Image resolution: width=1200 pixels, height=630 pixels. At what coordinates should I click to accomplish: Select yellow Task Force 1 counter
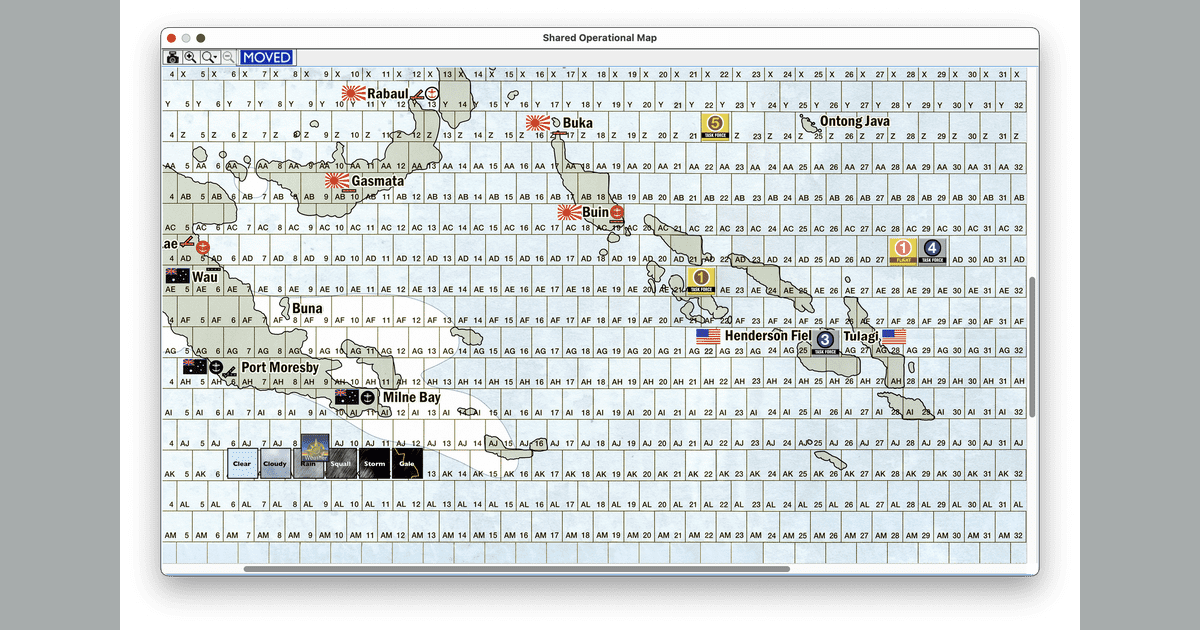[701, 281]
